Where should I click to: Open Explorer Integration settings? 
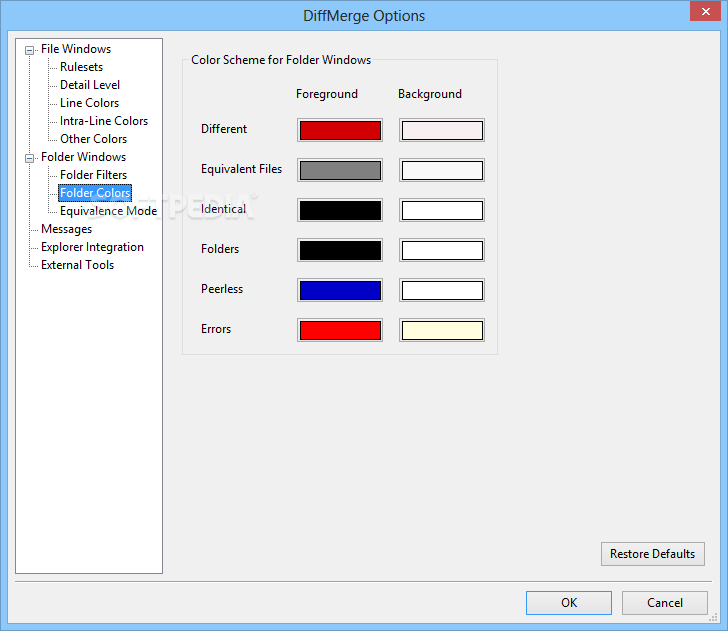(92, 247)
